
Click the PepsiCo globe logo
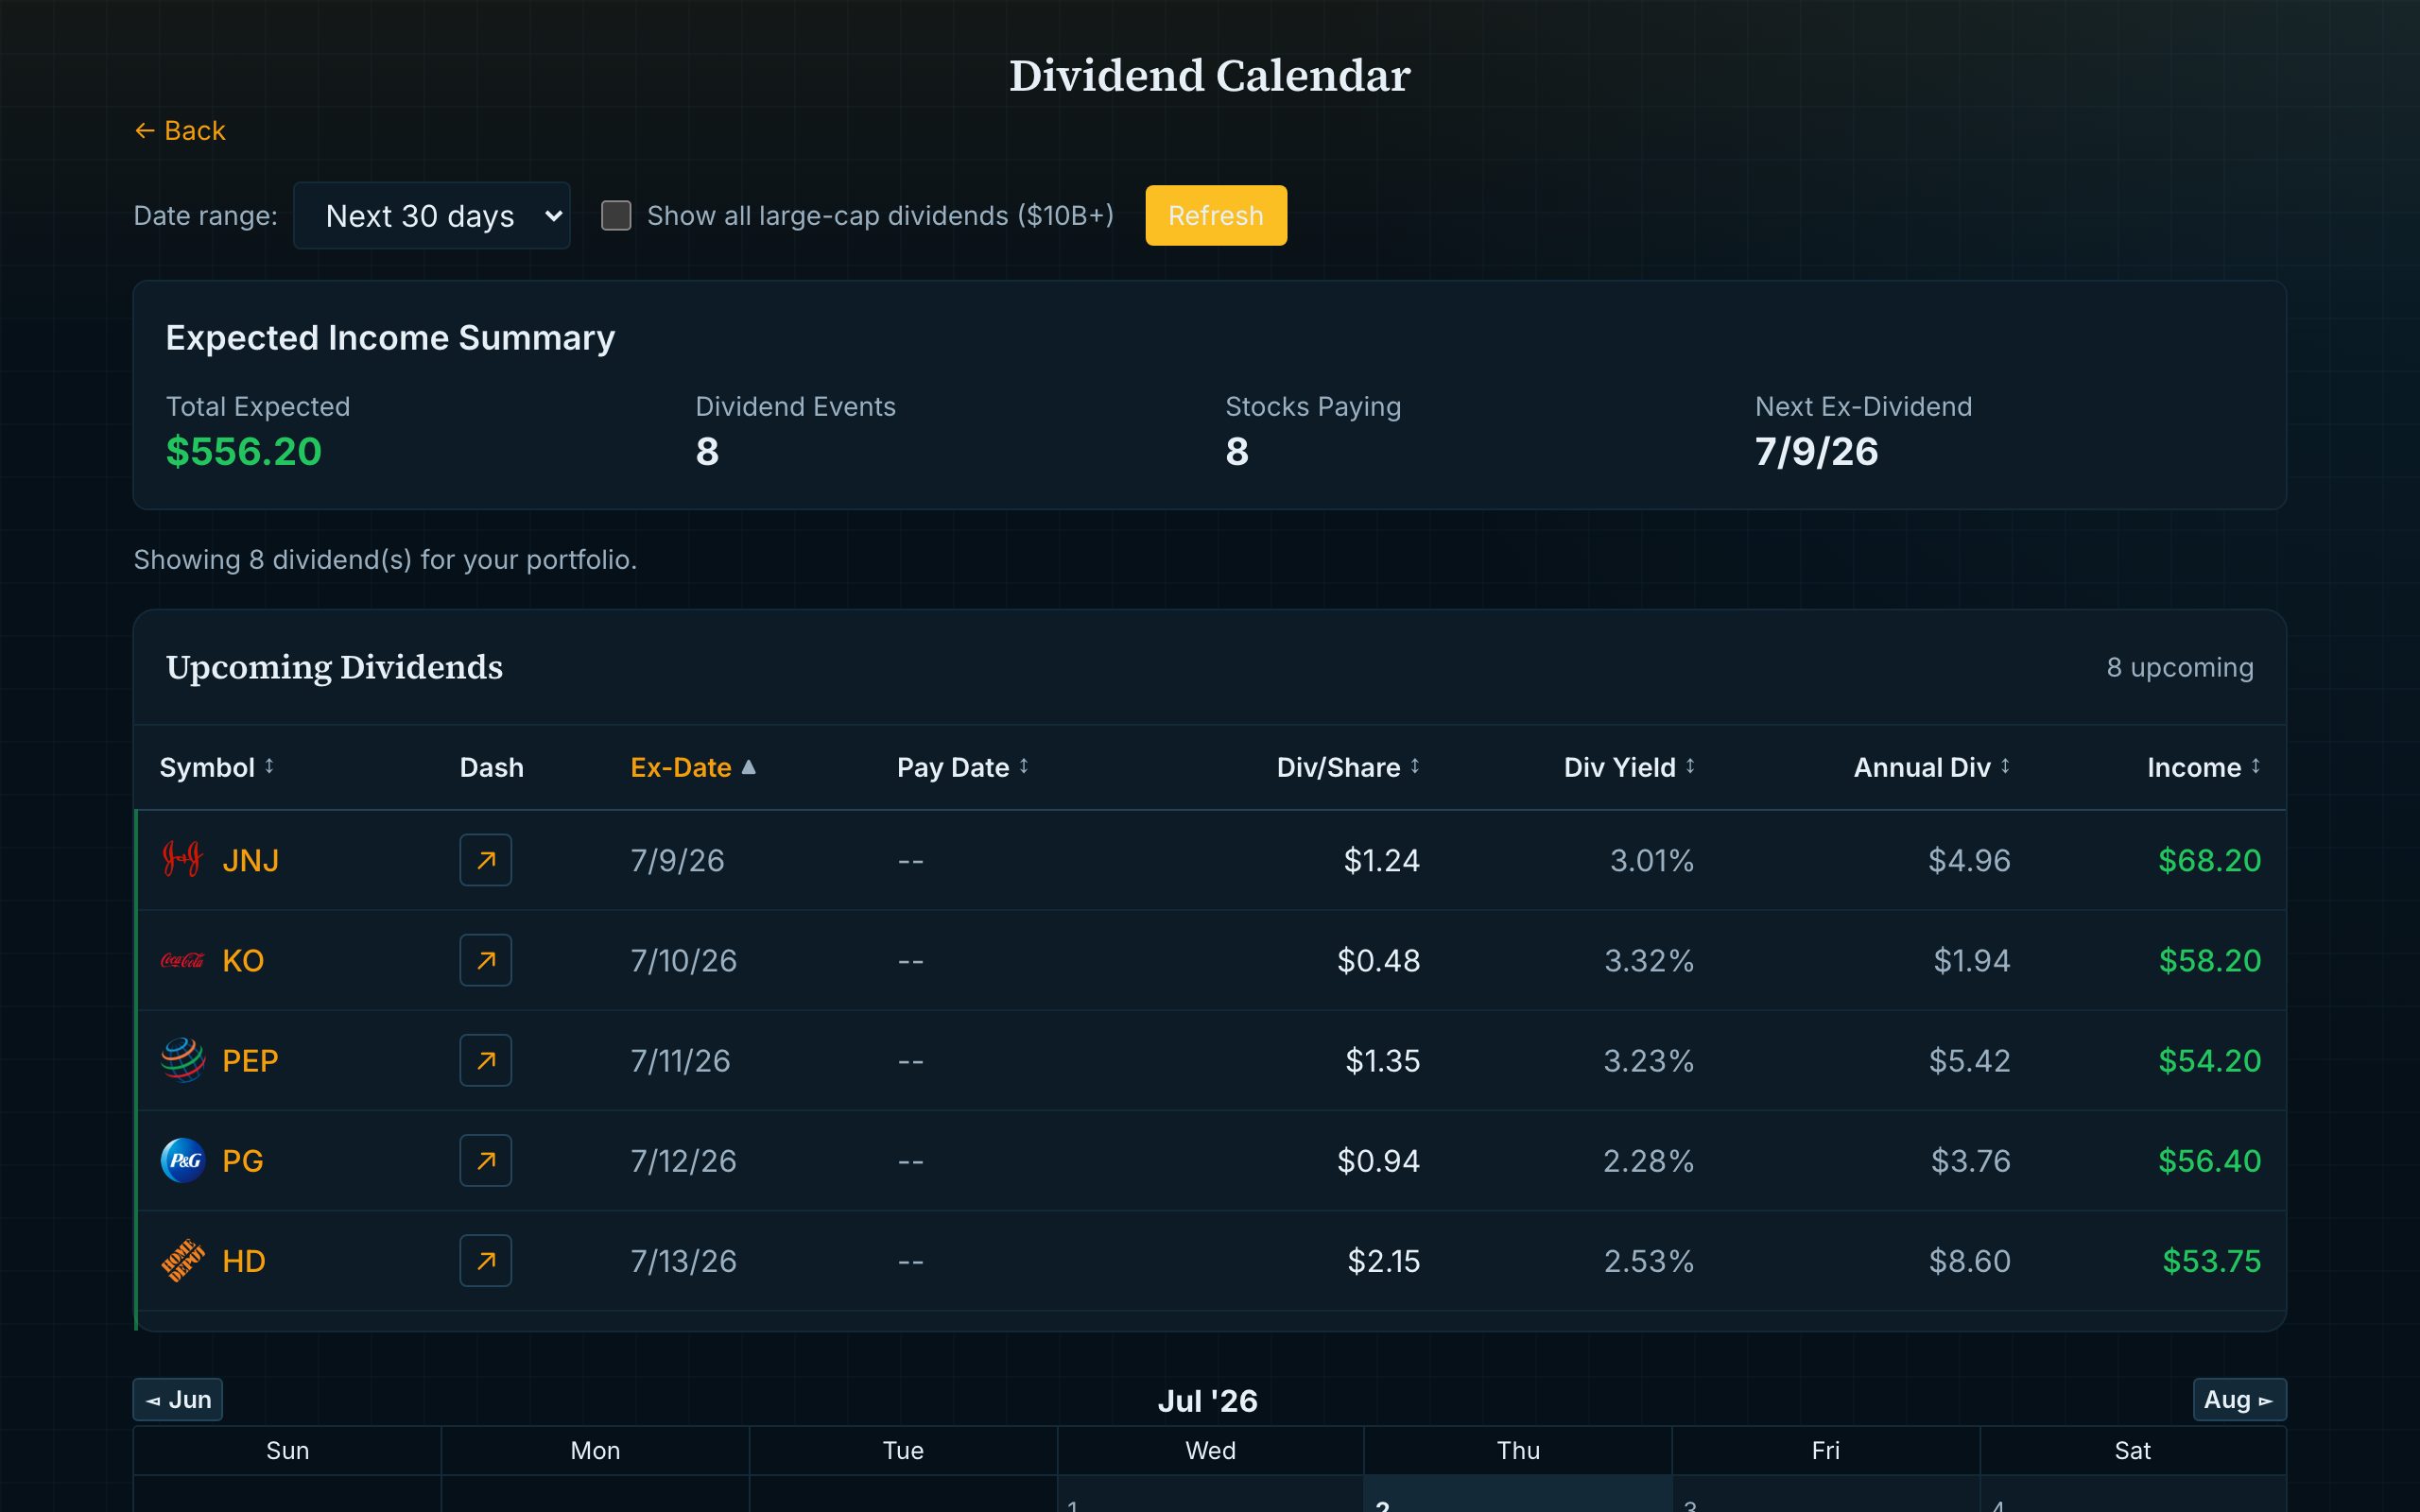[183, 1060]
